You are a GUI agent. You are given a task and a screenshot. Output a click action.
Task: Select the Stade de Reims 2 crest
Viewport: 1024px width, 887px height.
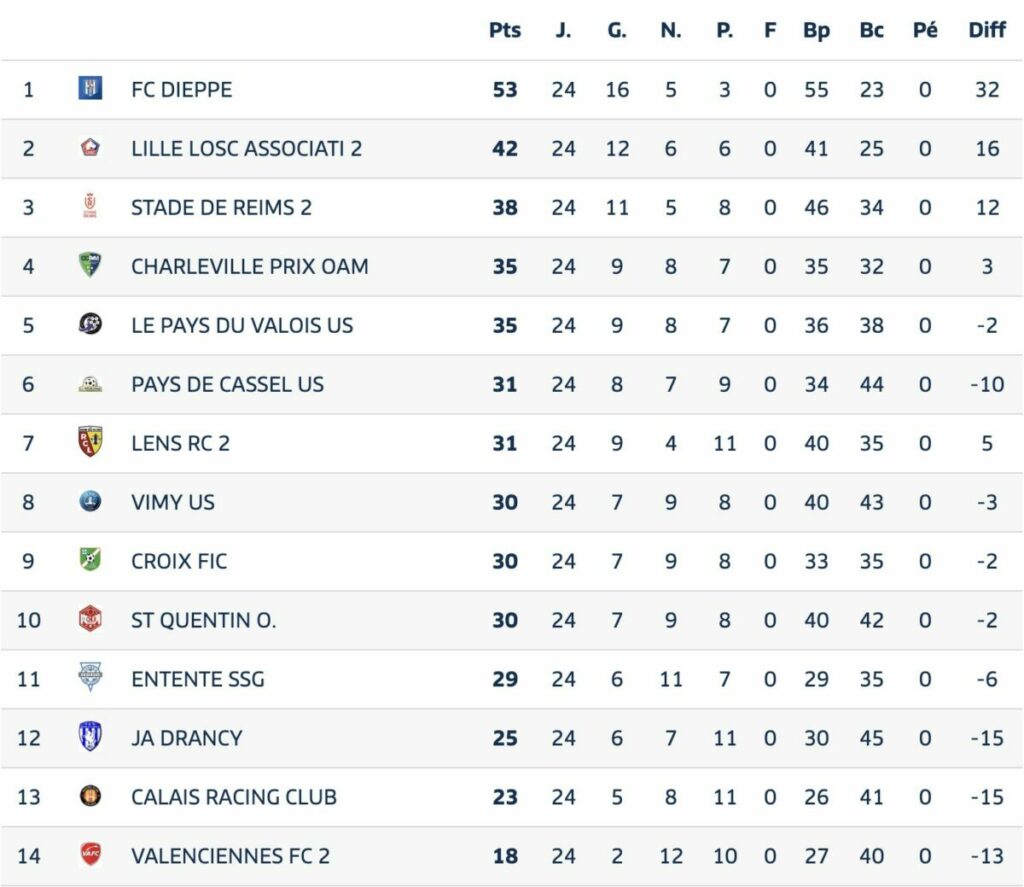[90, 206]
